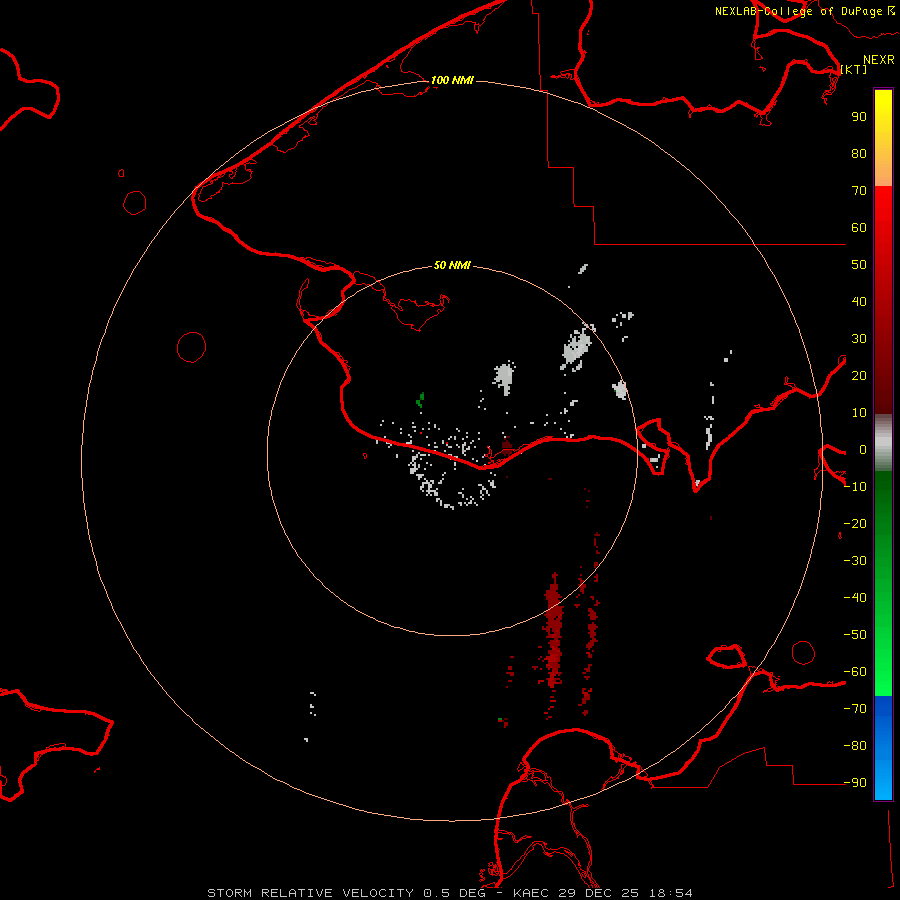Screen dimensions: 900x900
Task: Pick the green segment of the color bar
Action: coord(883,583)
